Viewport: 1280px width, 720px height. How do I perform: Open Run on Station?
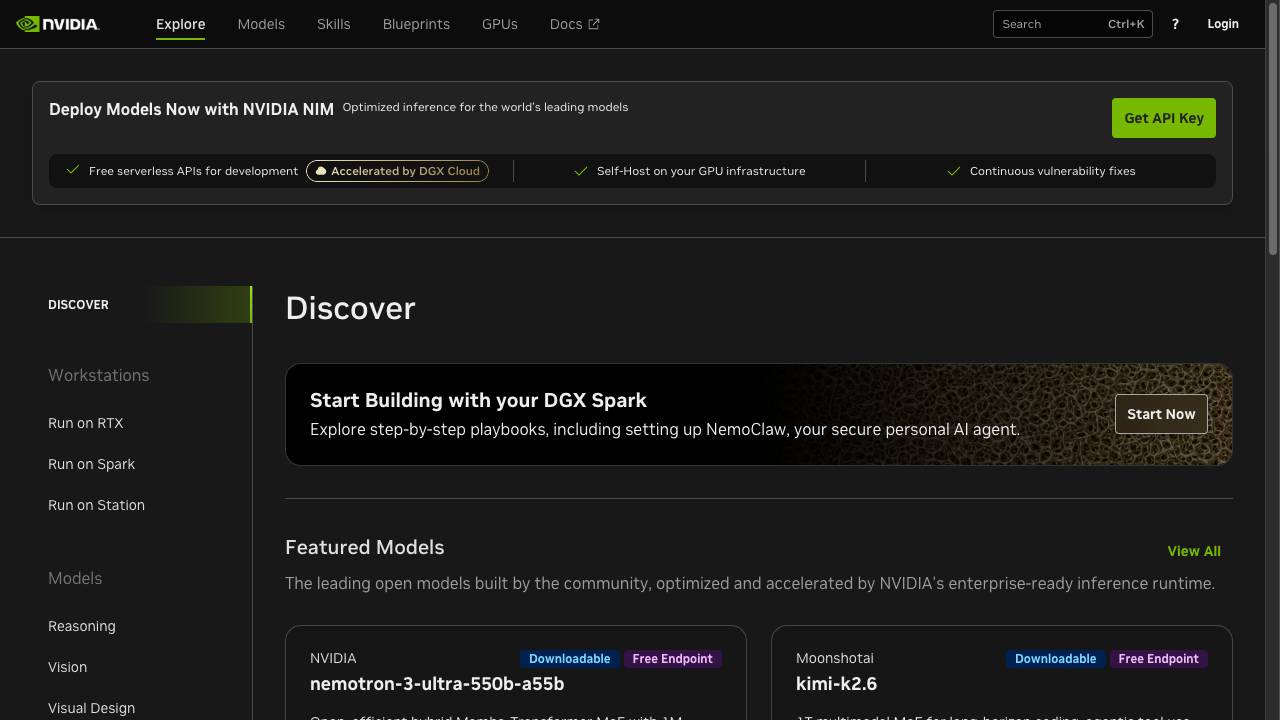[96, 505]
